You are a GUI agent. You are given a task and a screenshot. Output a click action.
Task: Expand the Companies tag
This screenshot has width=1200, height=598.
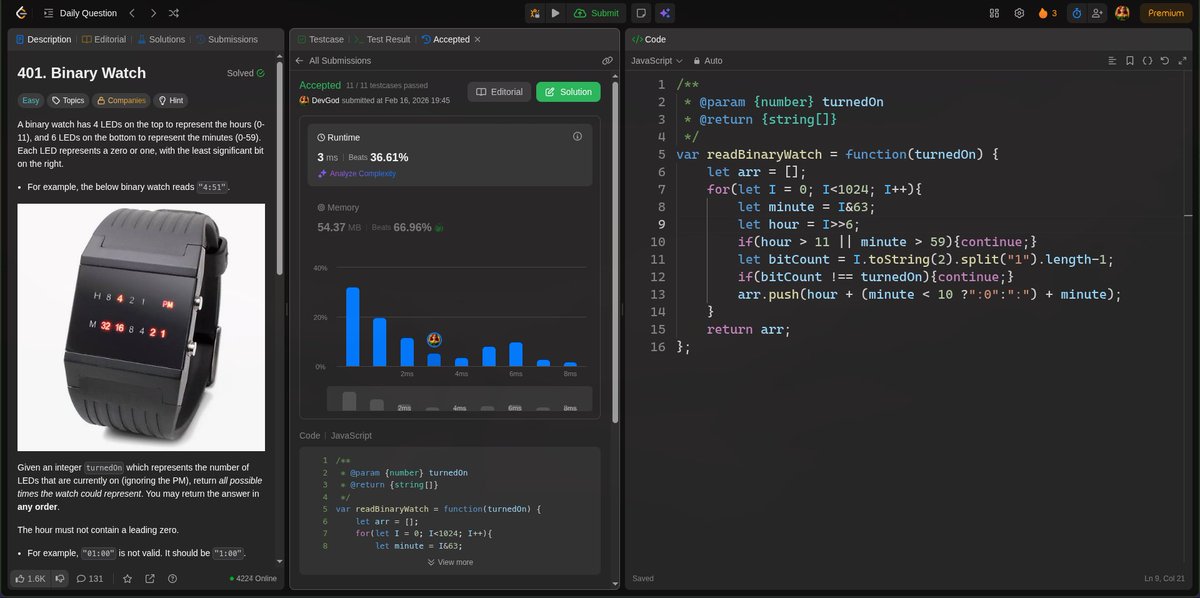[x=120, y=100]
